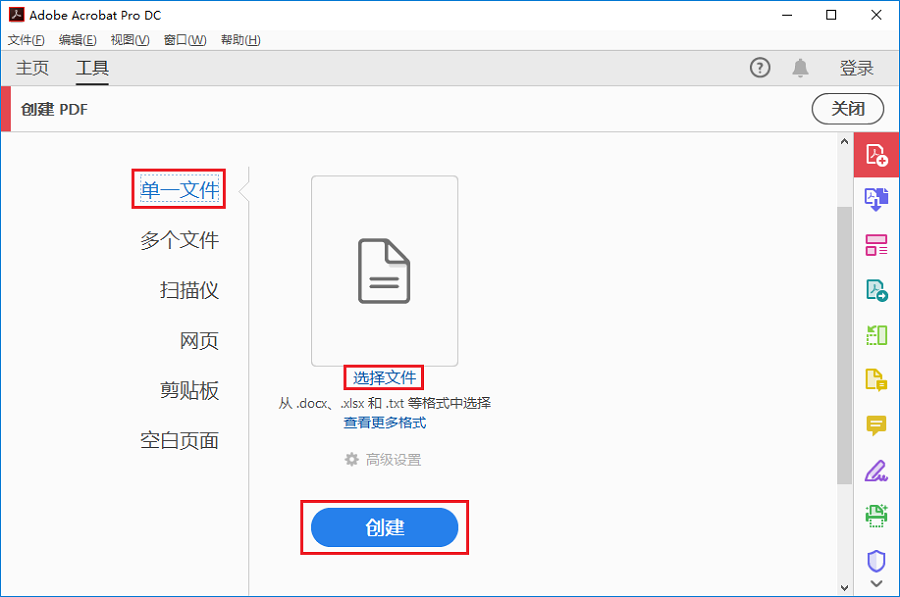Open the green Print Production icon
This screenshot has width=900, height=597.
(876, 515)
